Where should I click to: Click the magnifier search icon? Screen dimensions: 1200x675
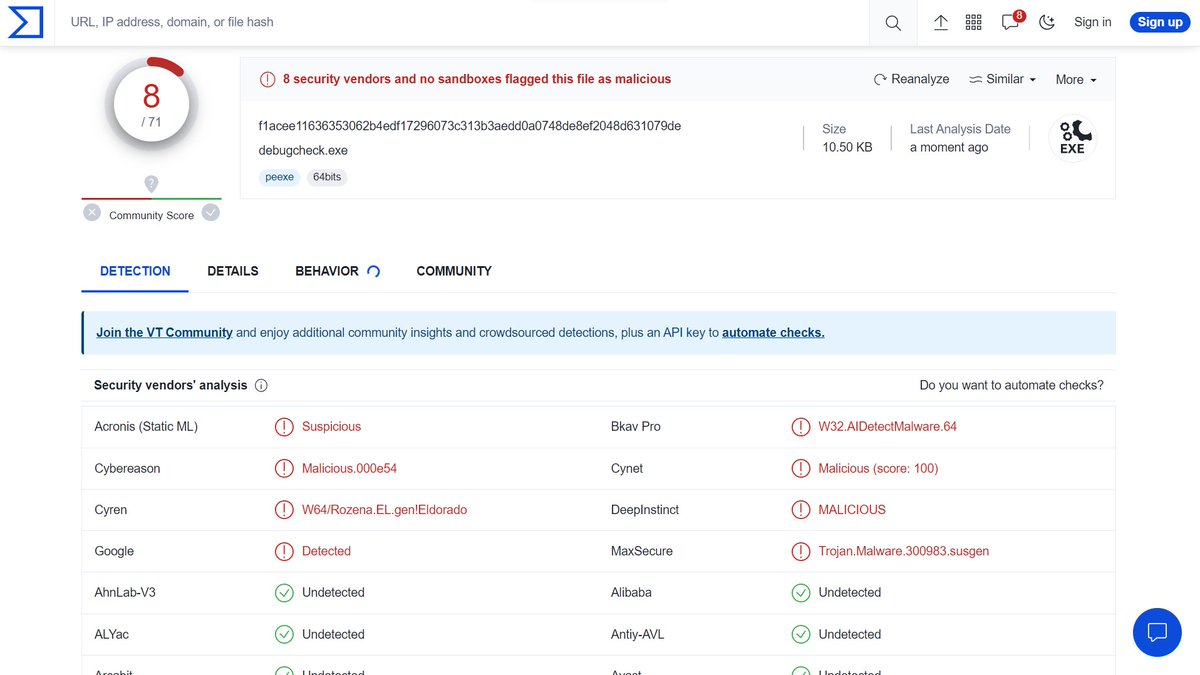893,23
